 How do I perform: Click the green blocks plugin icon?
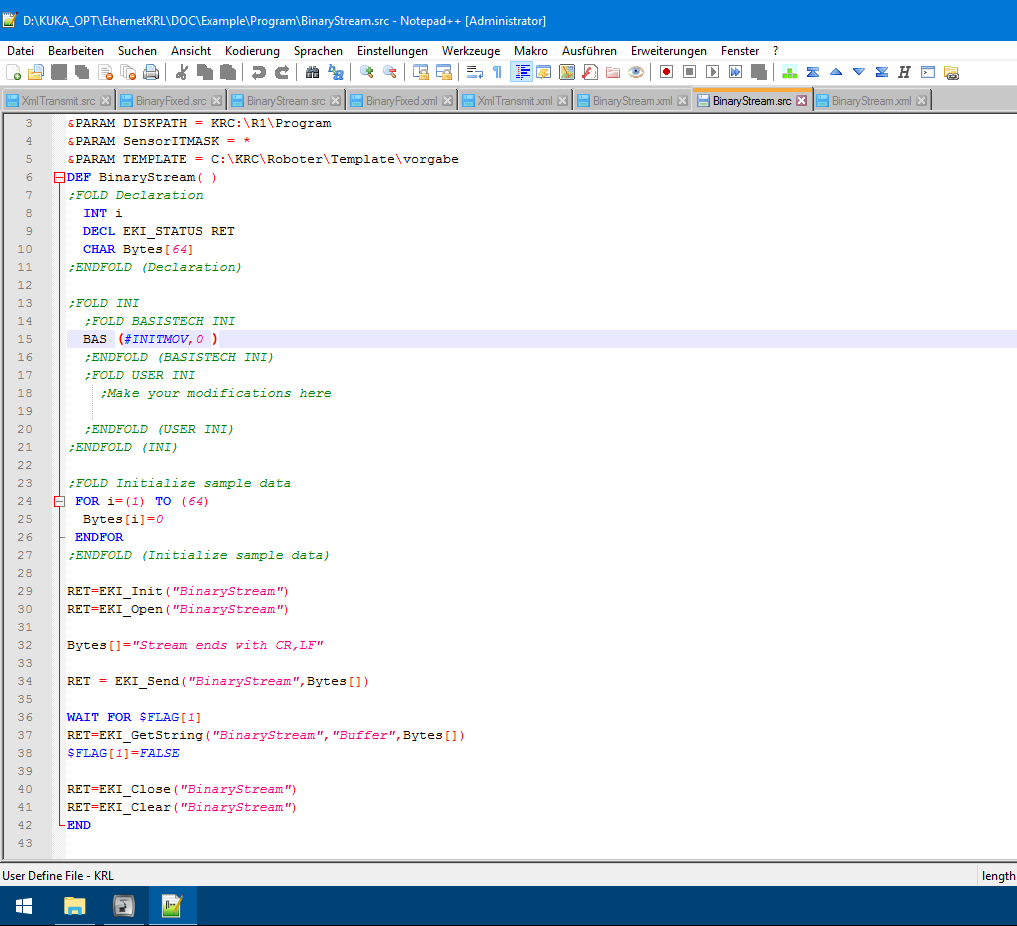pos(789,72)
